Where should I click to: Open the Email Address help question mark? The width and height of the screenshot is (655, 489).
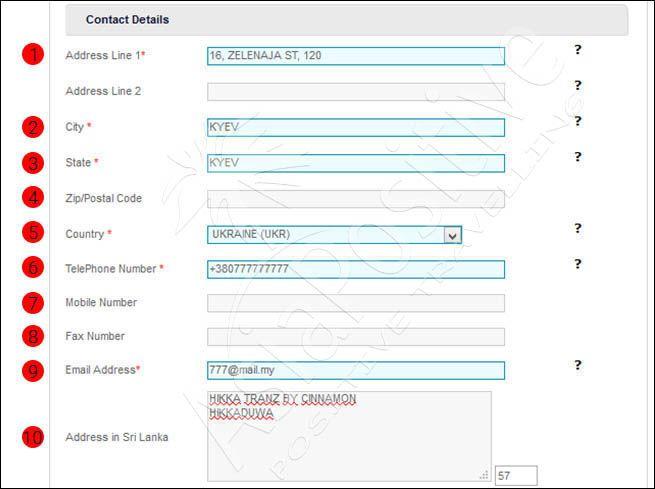(x=577, y=365)
